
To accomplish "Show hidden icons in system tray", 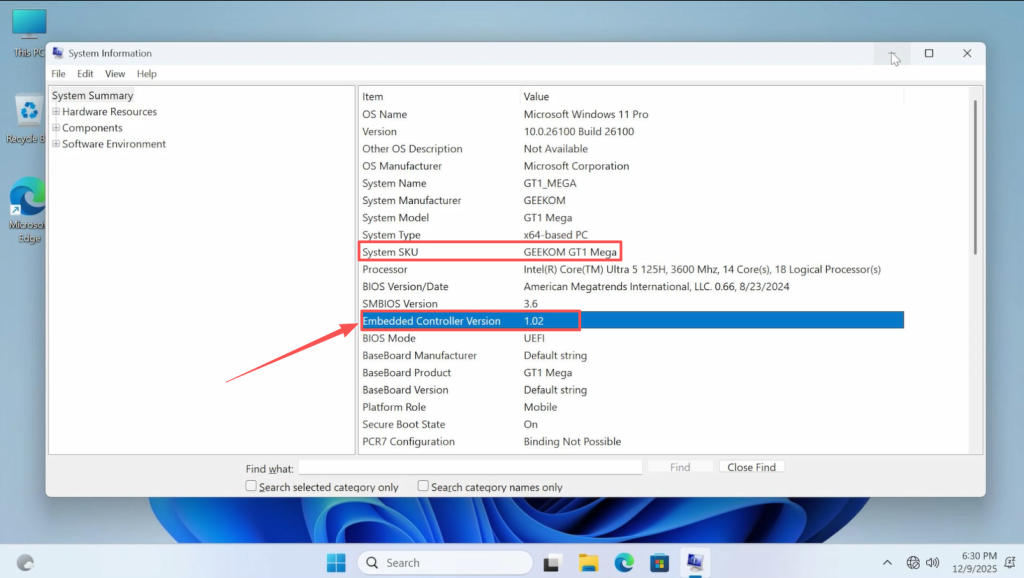I will (887, 563).
